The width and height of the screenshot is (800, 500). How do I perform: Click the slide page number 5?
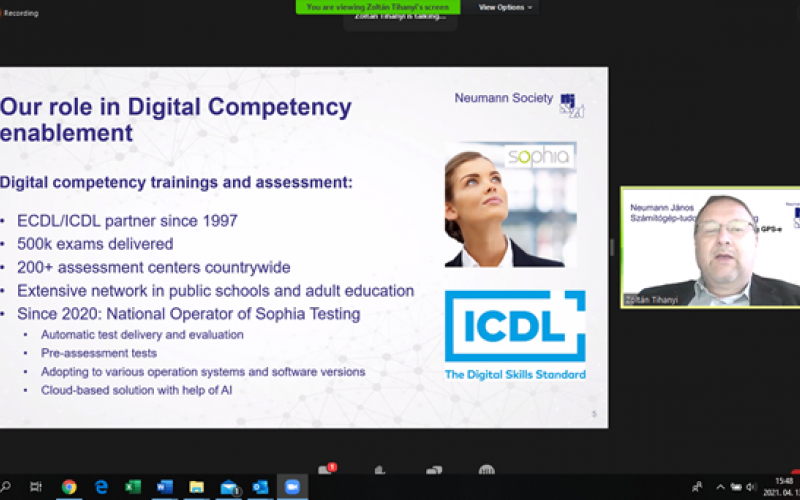click(594, 414)
